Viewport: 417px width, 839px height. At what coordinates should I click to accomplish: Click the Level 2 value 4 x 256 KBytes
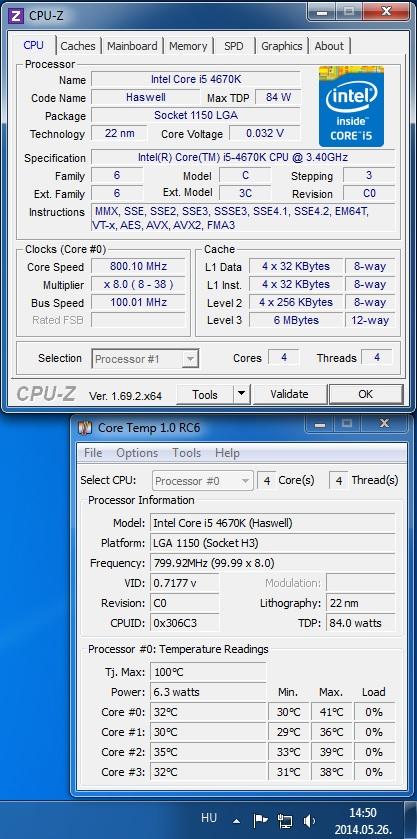[295, 302]
